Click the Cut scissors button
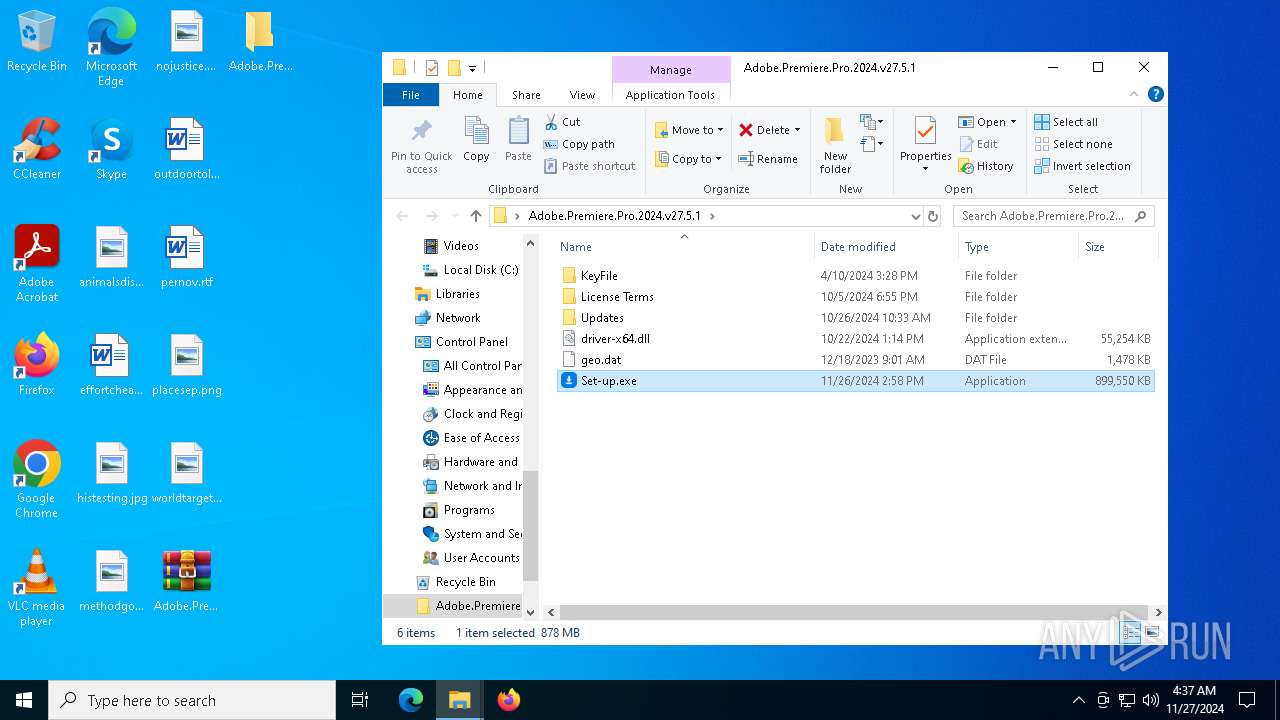1280x720 pixels. tap(562, 122)
